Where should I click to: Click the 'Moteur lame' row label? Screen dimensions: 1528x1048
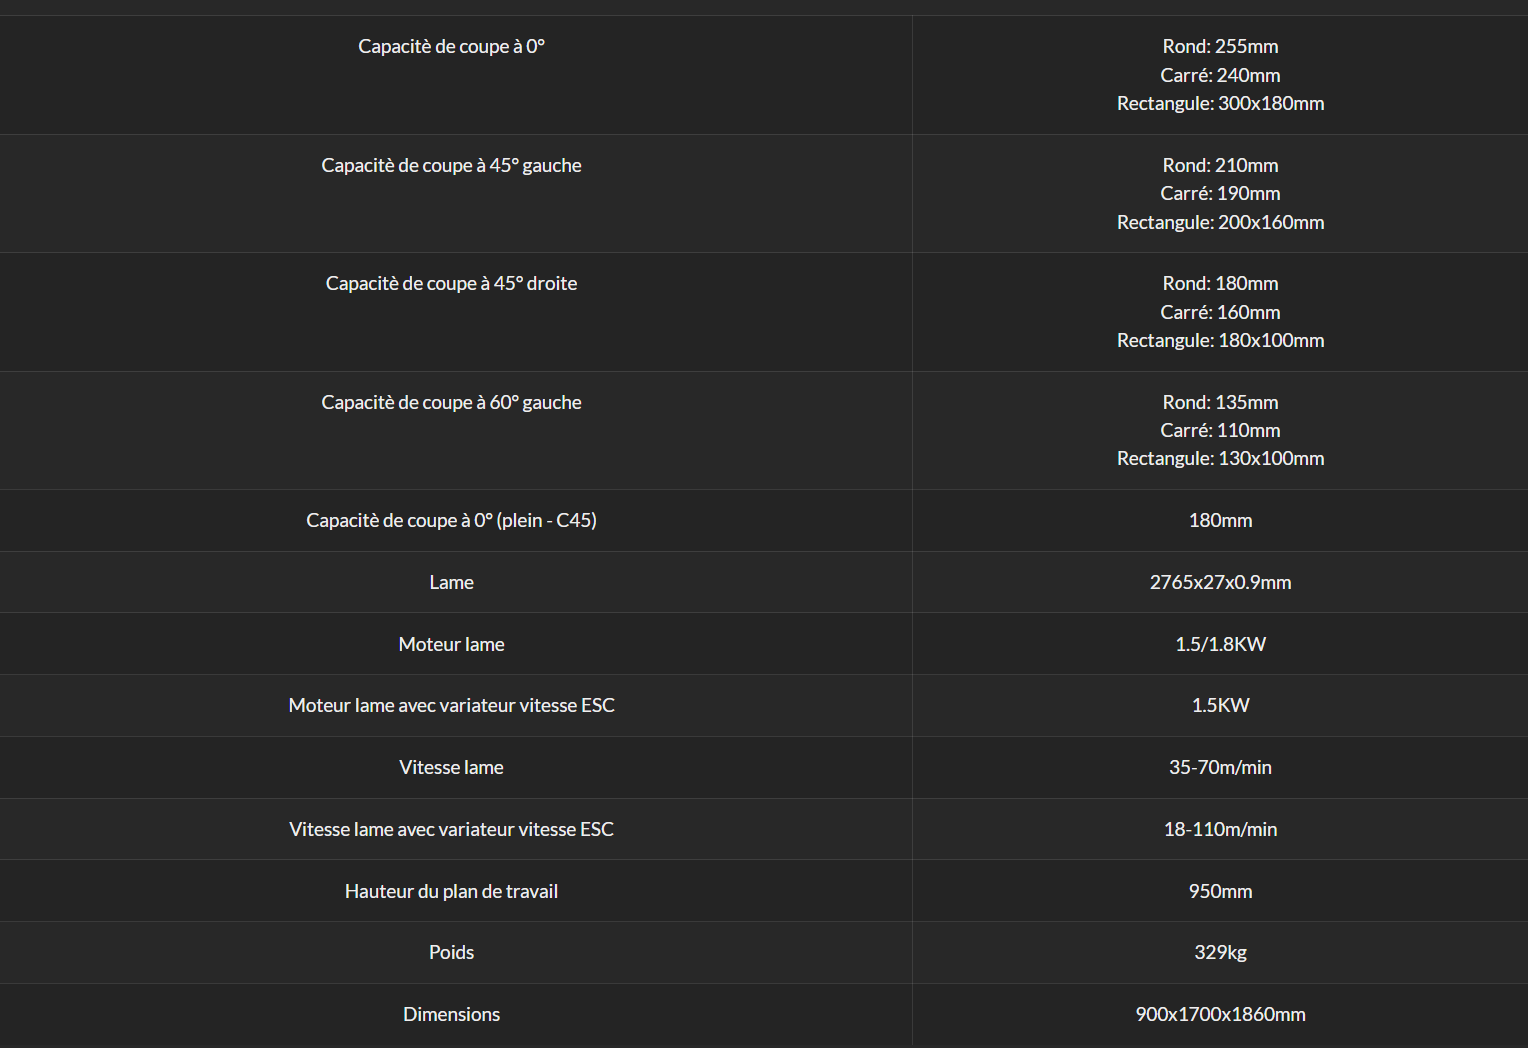pos(451,644)
